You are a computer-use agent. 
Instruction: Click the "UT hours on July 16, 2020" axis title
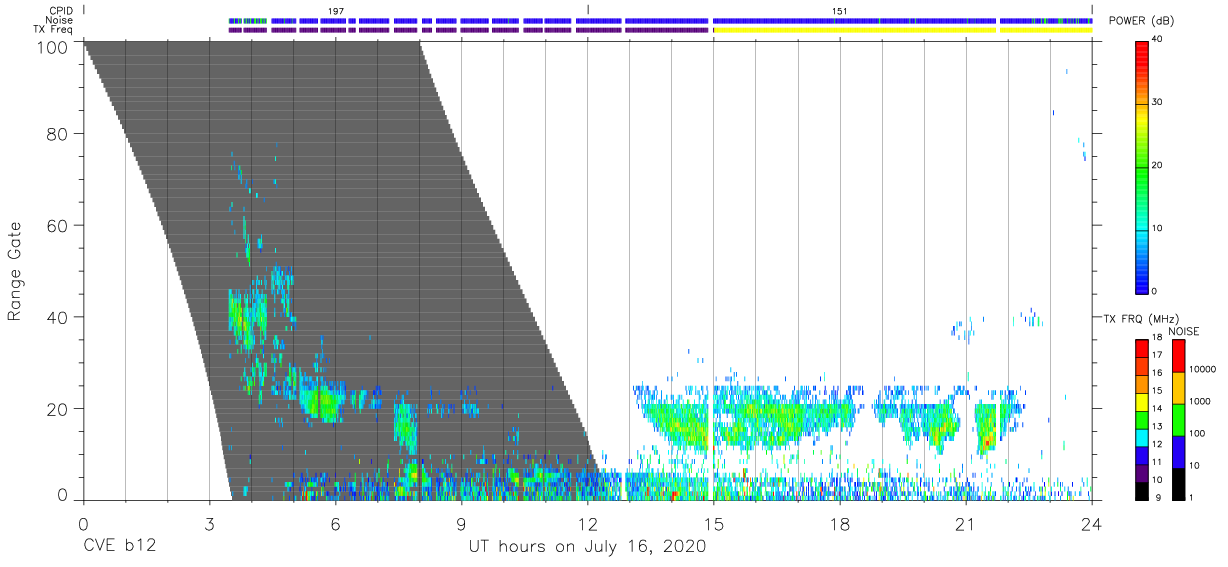point(587,547)
